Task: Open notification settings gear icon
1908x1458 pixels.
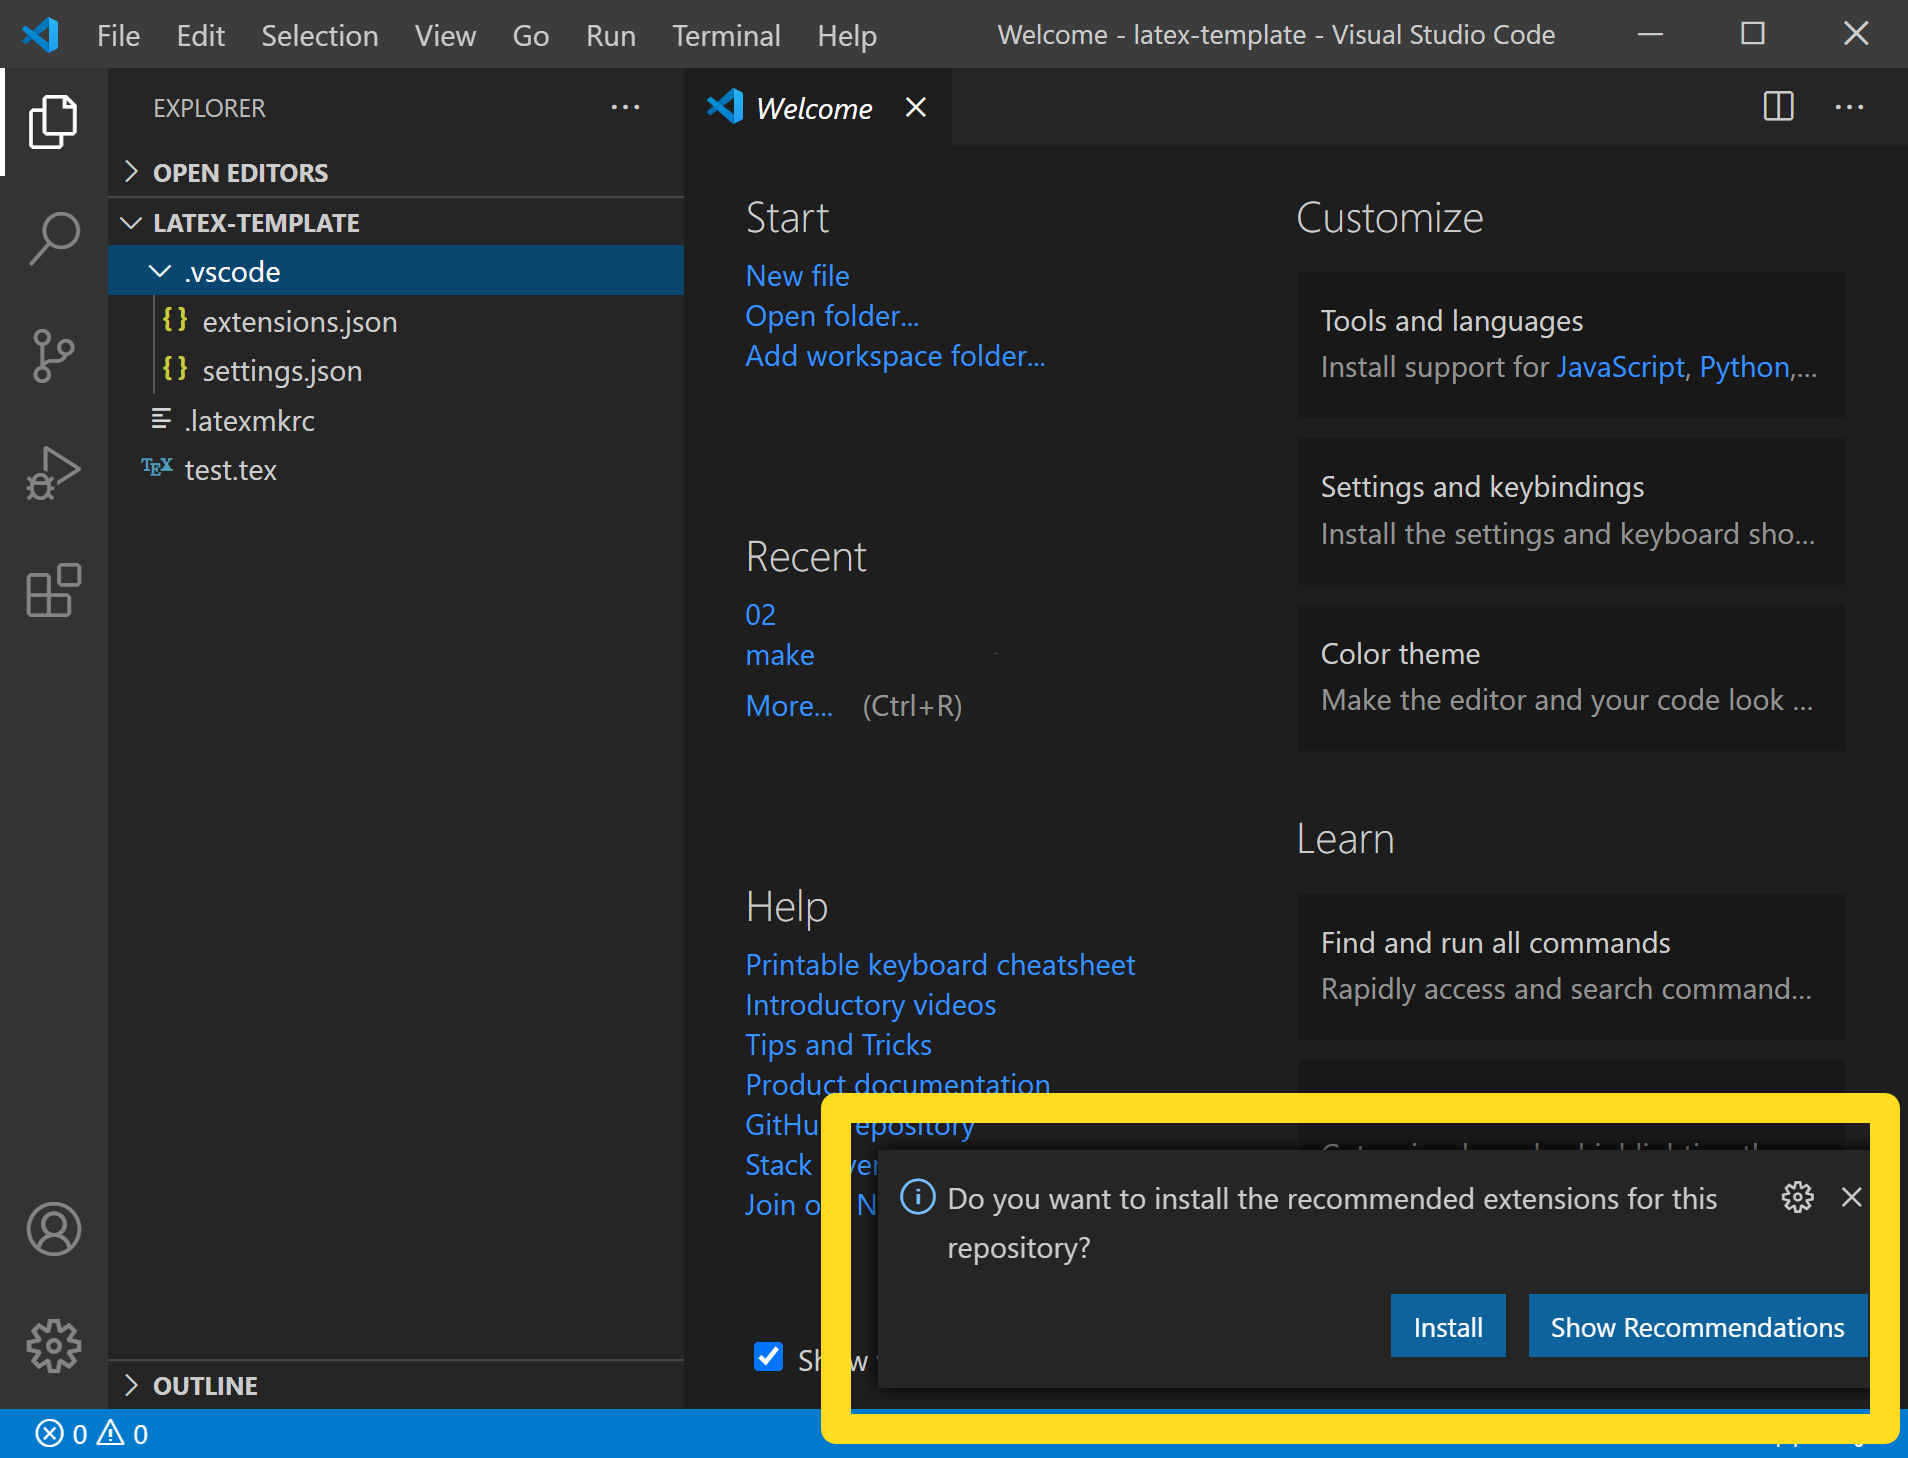Action: [1797, 1197]
